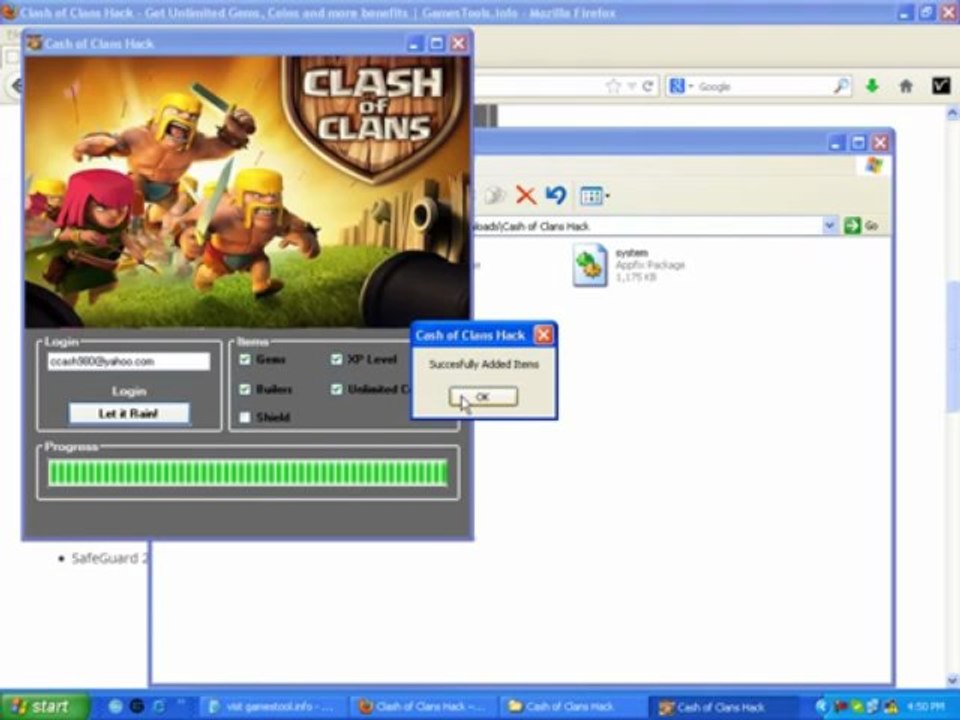Screen dimensions: 960x720
Task: Click Firefox scrollbar up arrow
Action: point(953,113)
